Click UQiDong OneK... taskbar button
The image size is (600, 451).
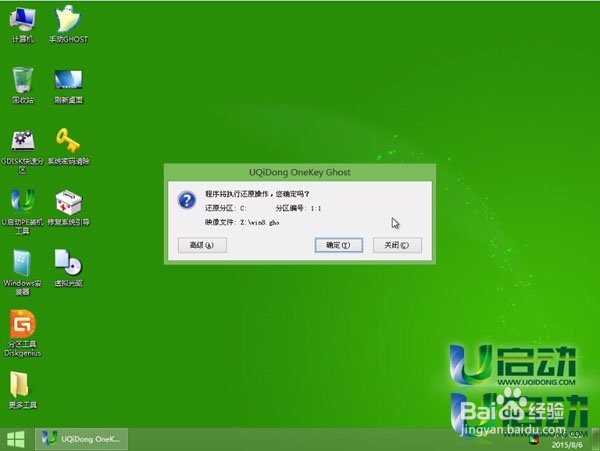pos(82,439)
